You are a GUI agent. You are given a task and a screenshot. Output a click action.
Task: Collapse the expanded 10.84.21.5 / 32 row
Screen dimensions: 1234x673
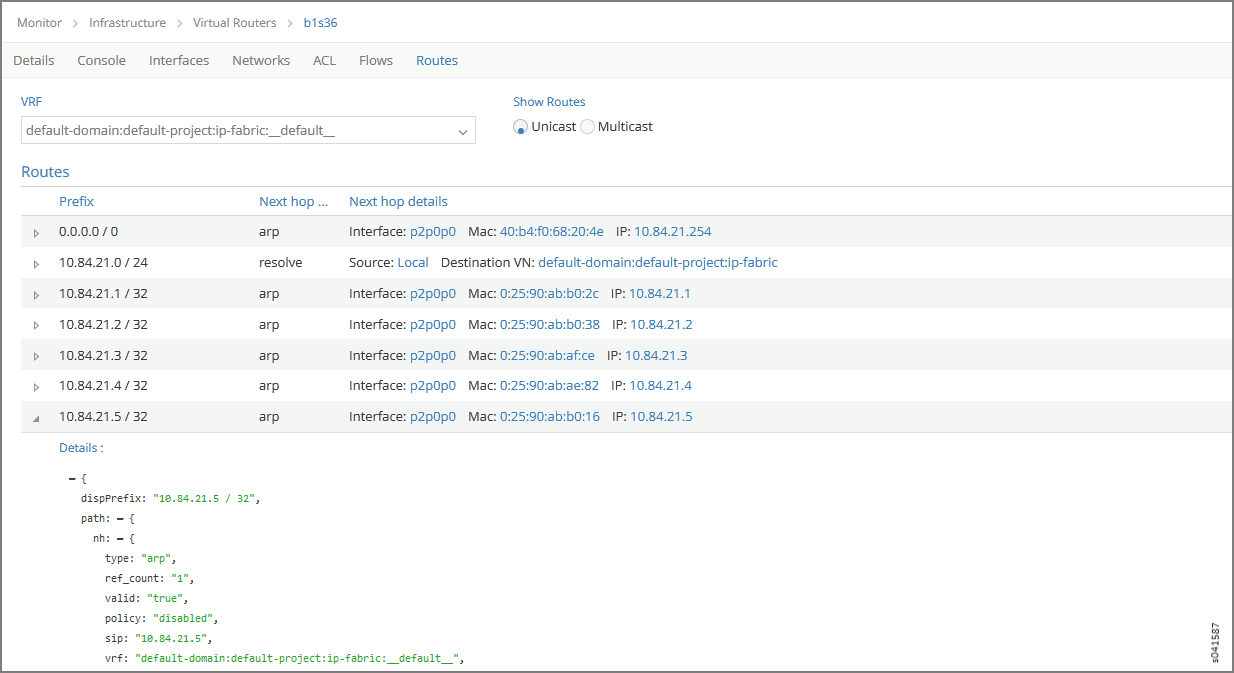tap(37, 418)
